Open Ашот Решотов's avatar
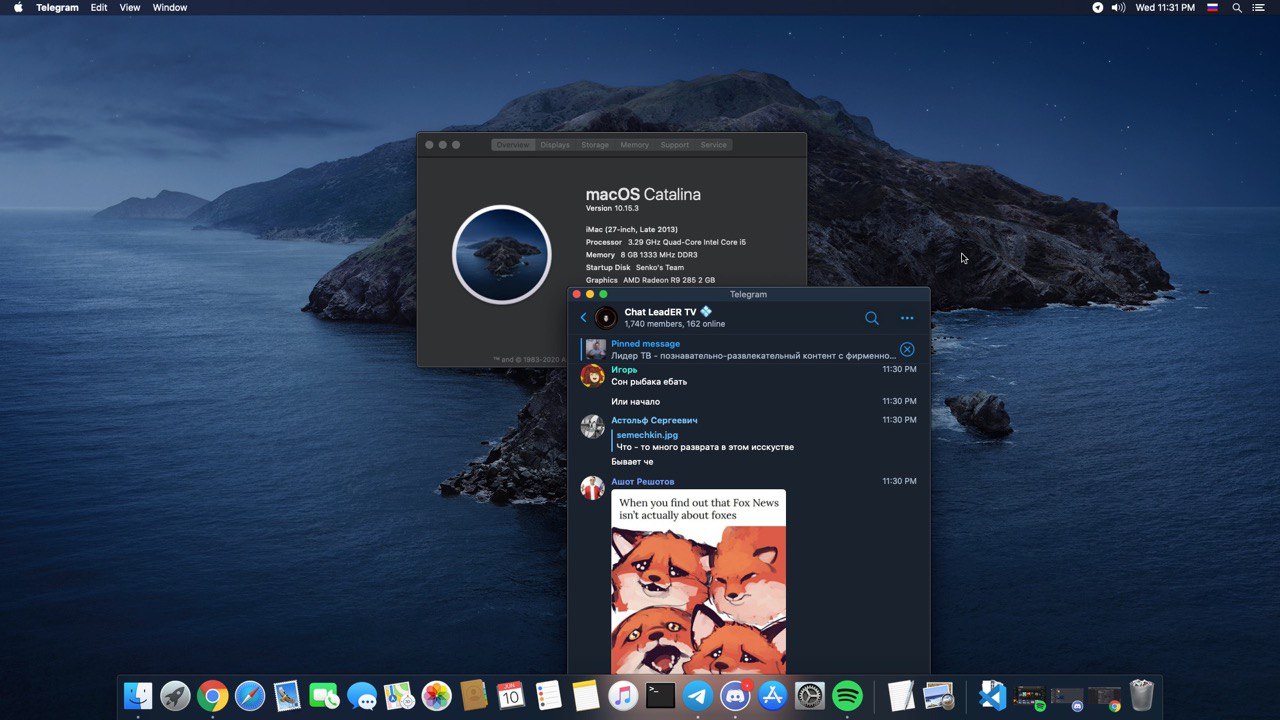This screenshot has height=720, width=1280. [x=592, y=488]
